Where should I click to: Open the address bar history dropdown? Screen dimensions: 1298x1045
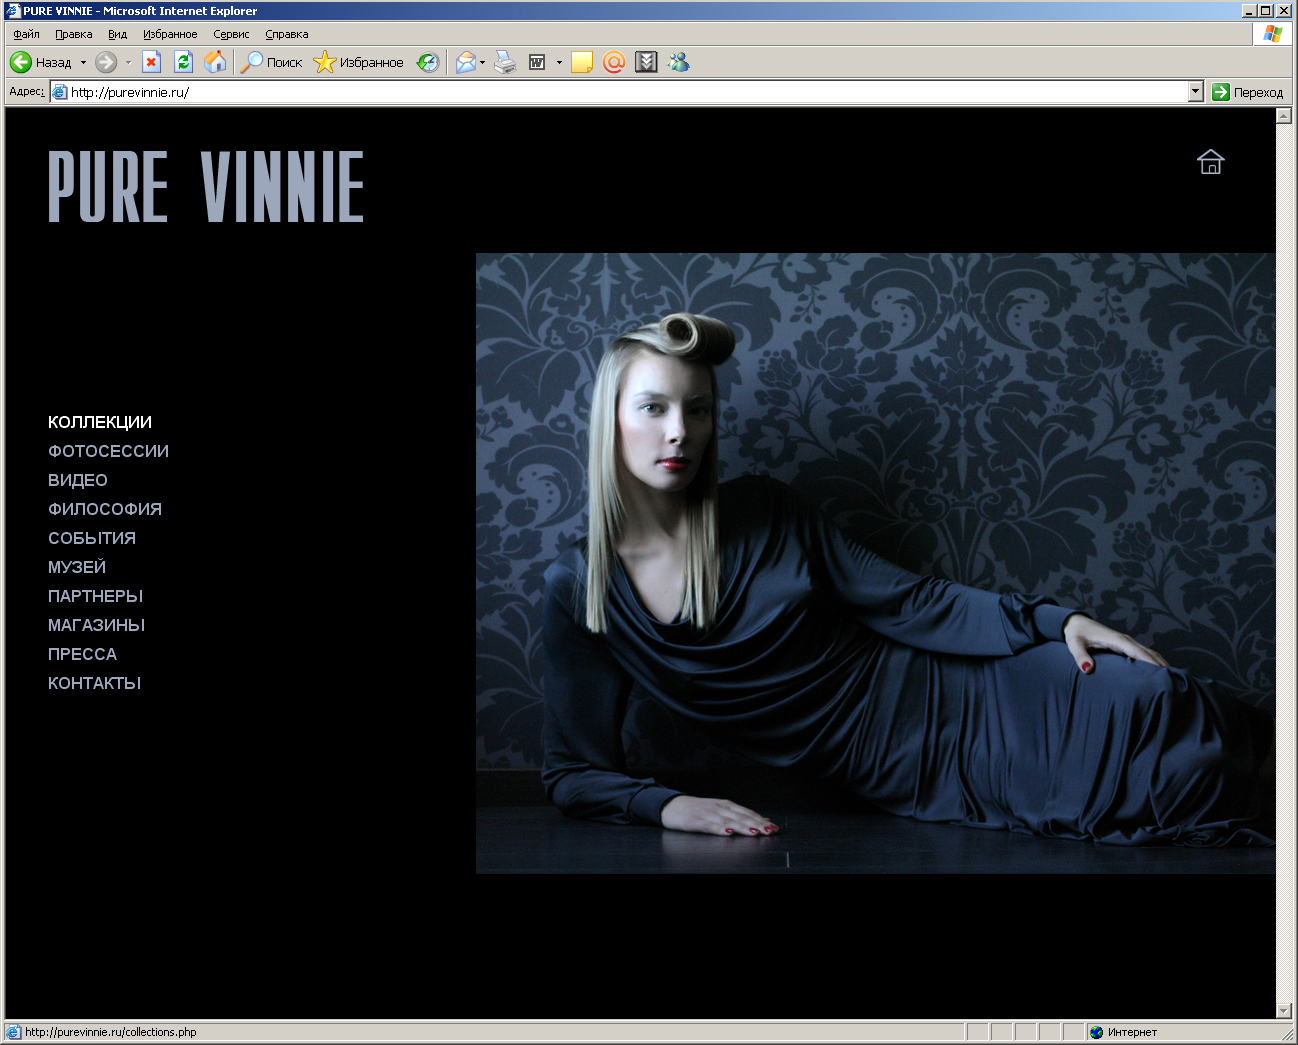[1196, 91]
